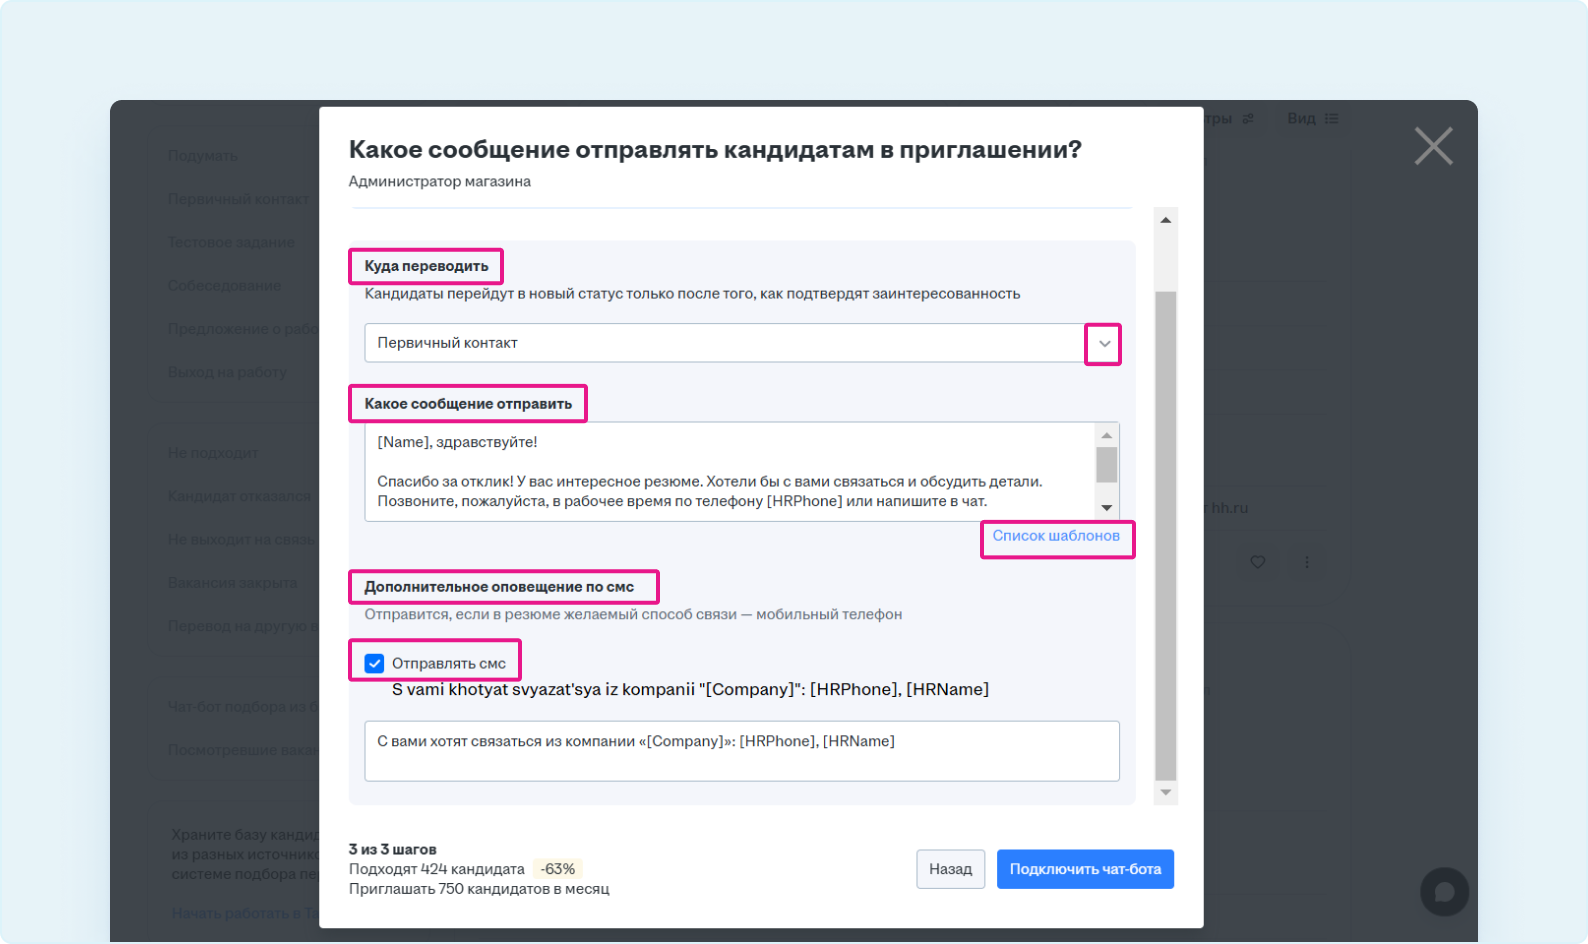Click the Вид list view icon
1588x944 pixels.
pyautogui.click(x=1331, y=118)
